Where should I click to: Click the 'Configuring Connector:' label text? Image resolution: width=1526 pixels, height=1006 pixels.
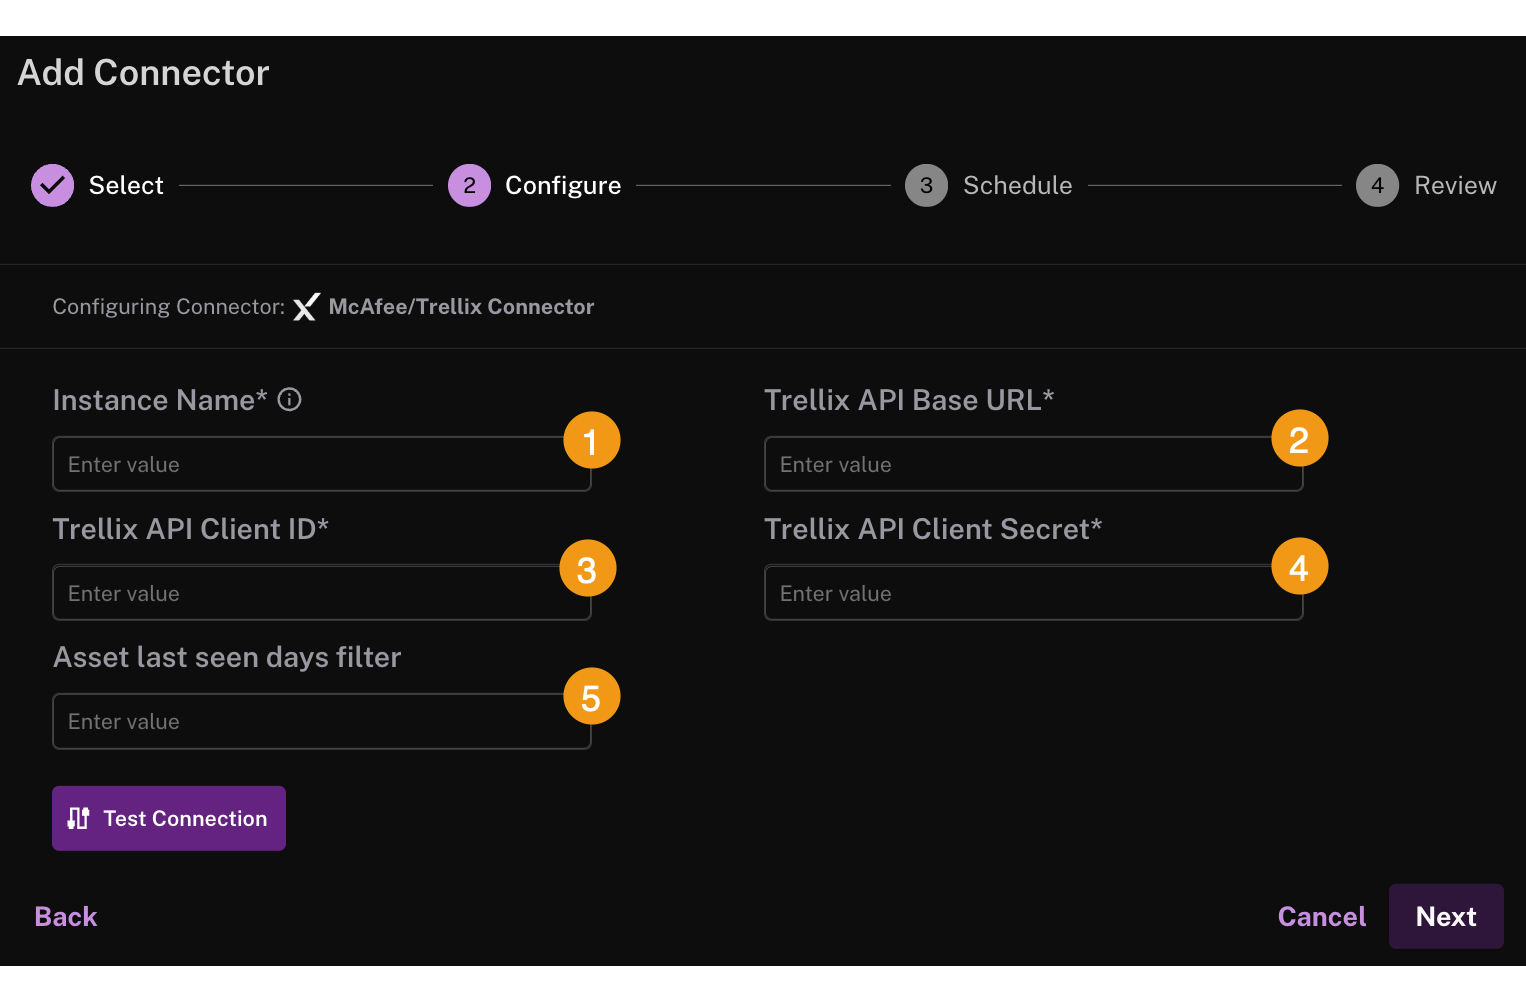click(x=169, y=307)
